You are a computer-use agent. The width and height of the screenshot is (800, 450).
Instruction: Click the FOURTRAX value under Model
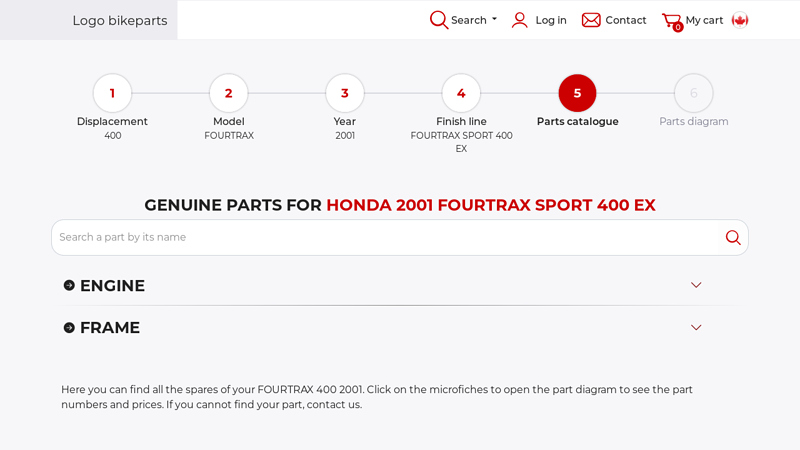[x=229, y=136]
